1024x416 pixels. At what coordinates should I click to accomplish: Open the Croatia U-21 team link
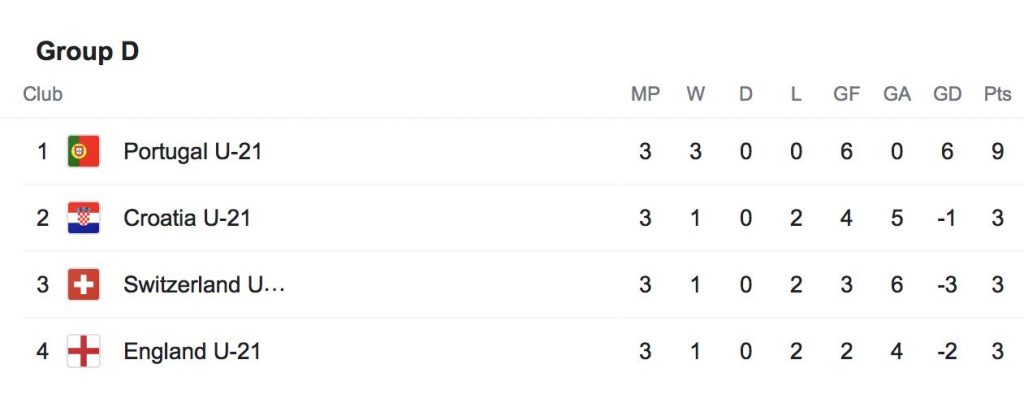(187, 218)
